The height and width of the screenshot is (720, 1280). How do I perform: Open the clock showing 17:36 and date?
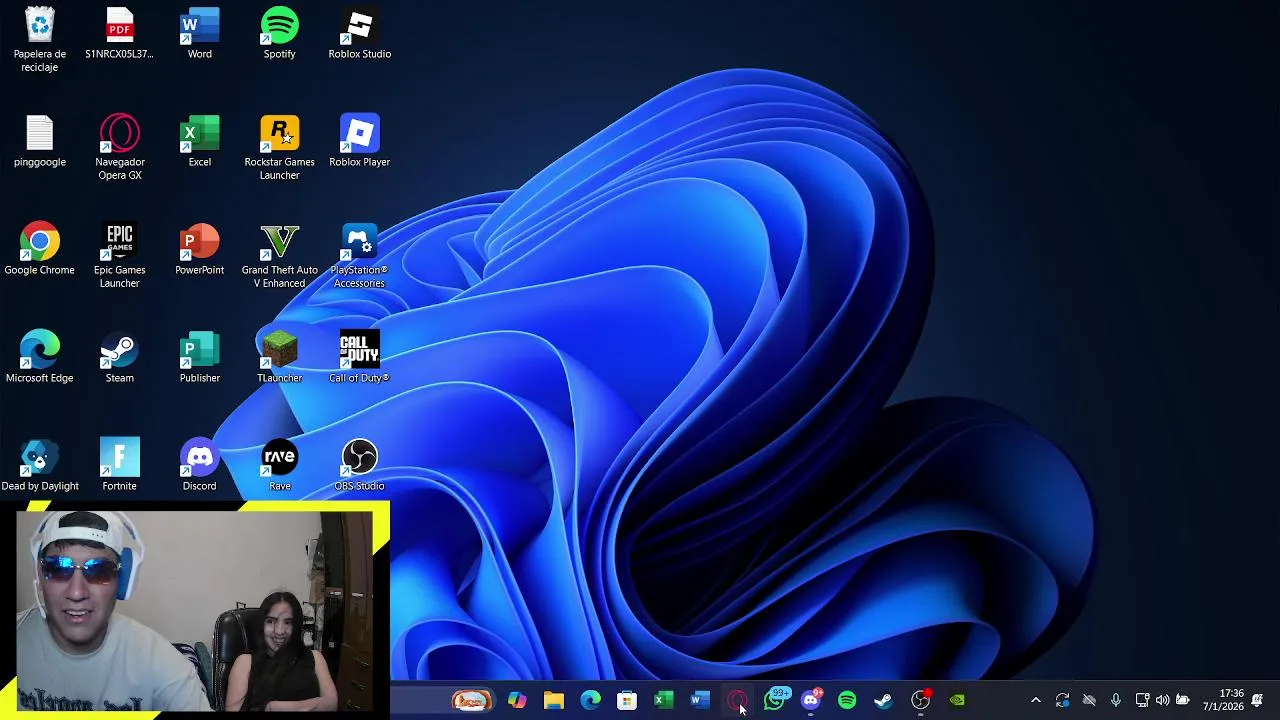coord(1224,700)
